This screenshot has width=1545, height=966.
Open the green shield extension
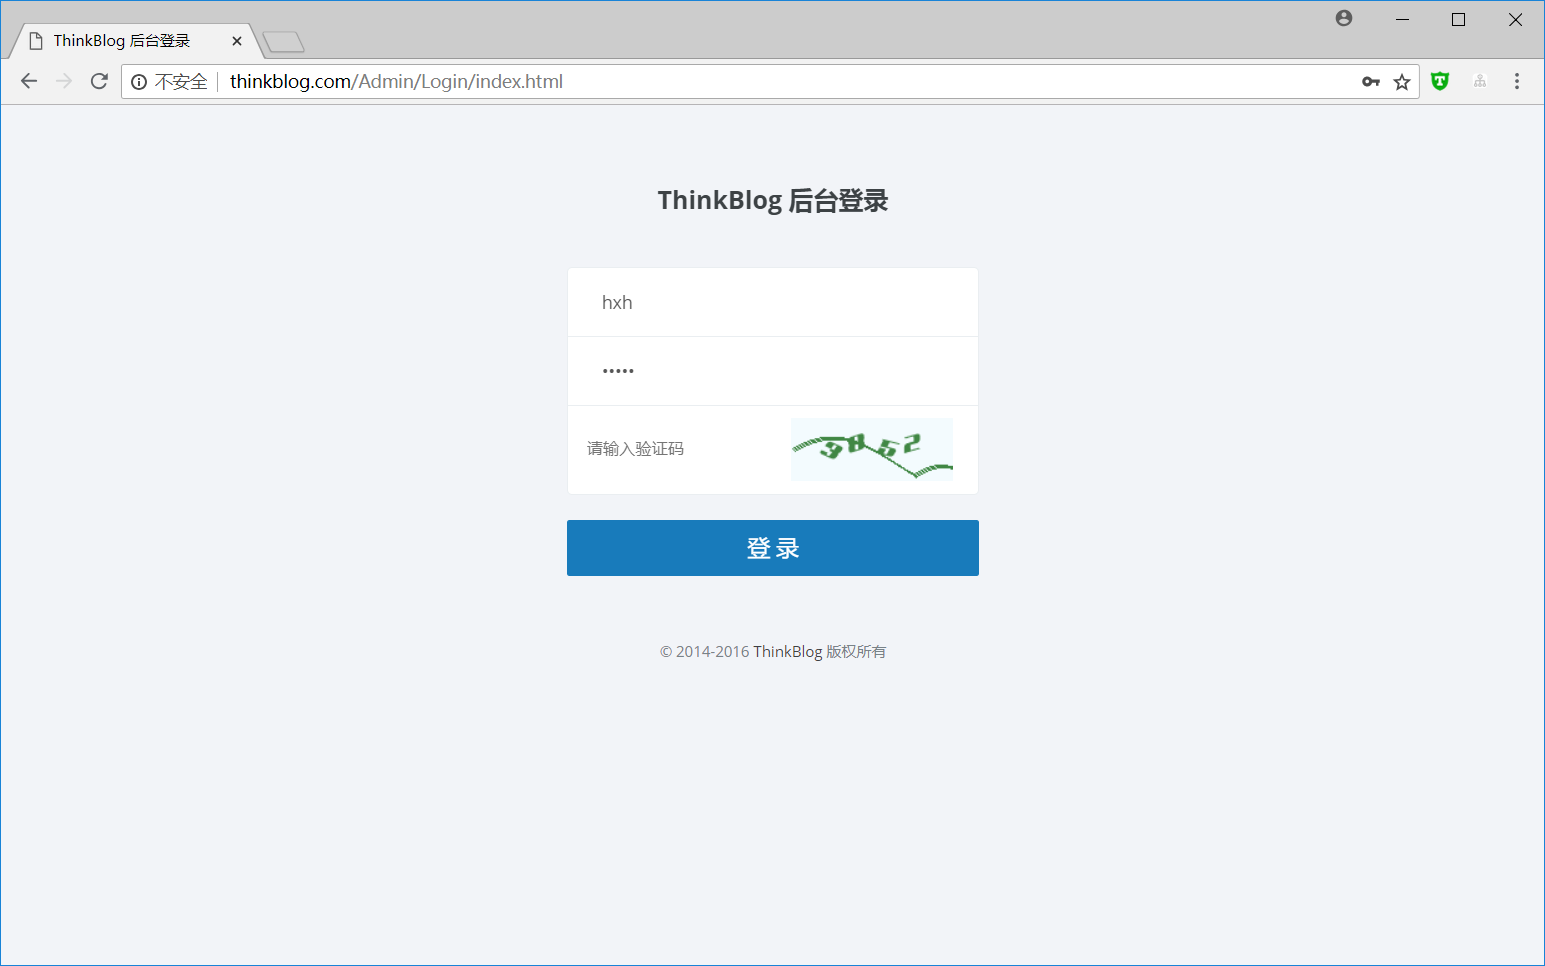point(1440,81)
